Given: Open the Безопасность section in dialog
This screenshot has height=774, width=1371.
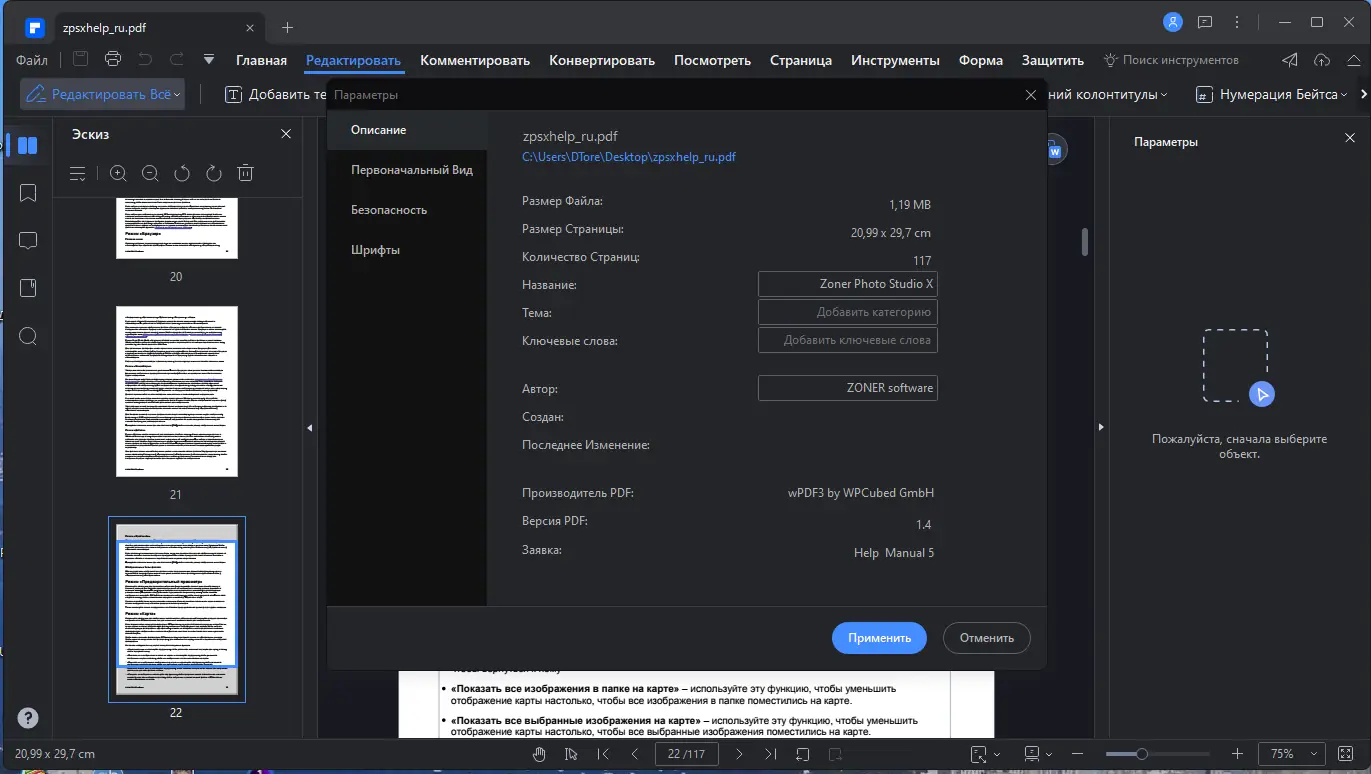Looking at the screenshot, I should (x=407, y=210).
